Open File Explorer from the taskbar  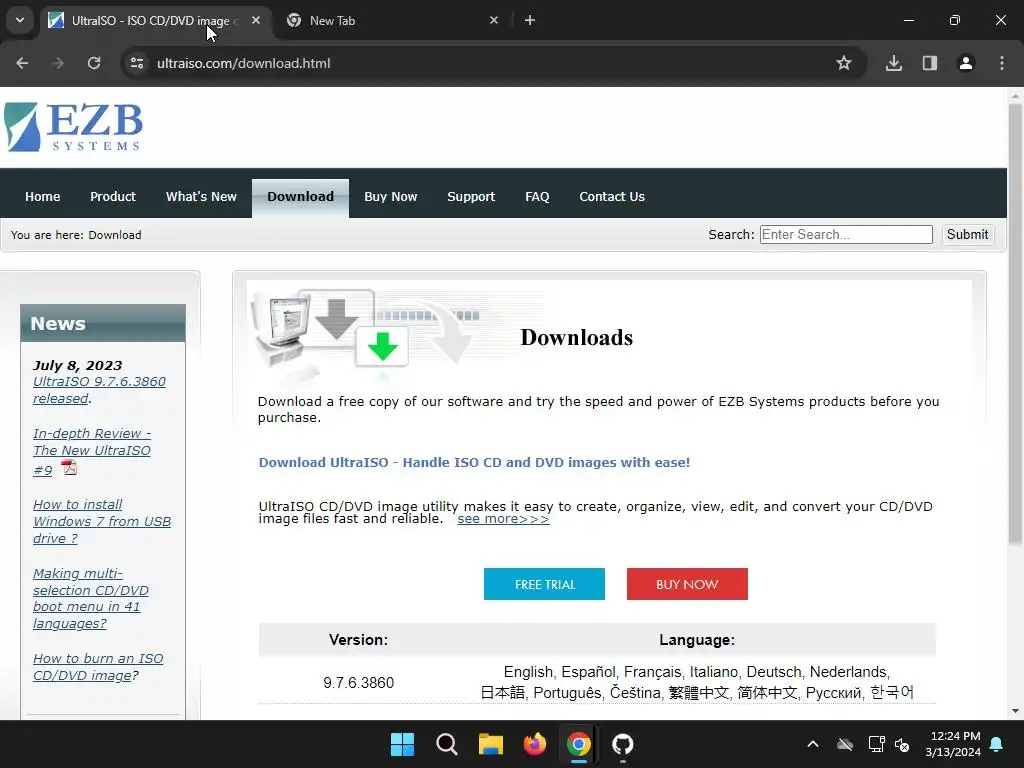tap(490, 744)
